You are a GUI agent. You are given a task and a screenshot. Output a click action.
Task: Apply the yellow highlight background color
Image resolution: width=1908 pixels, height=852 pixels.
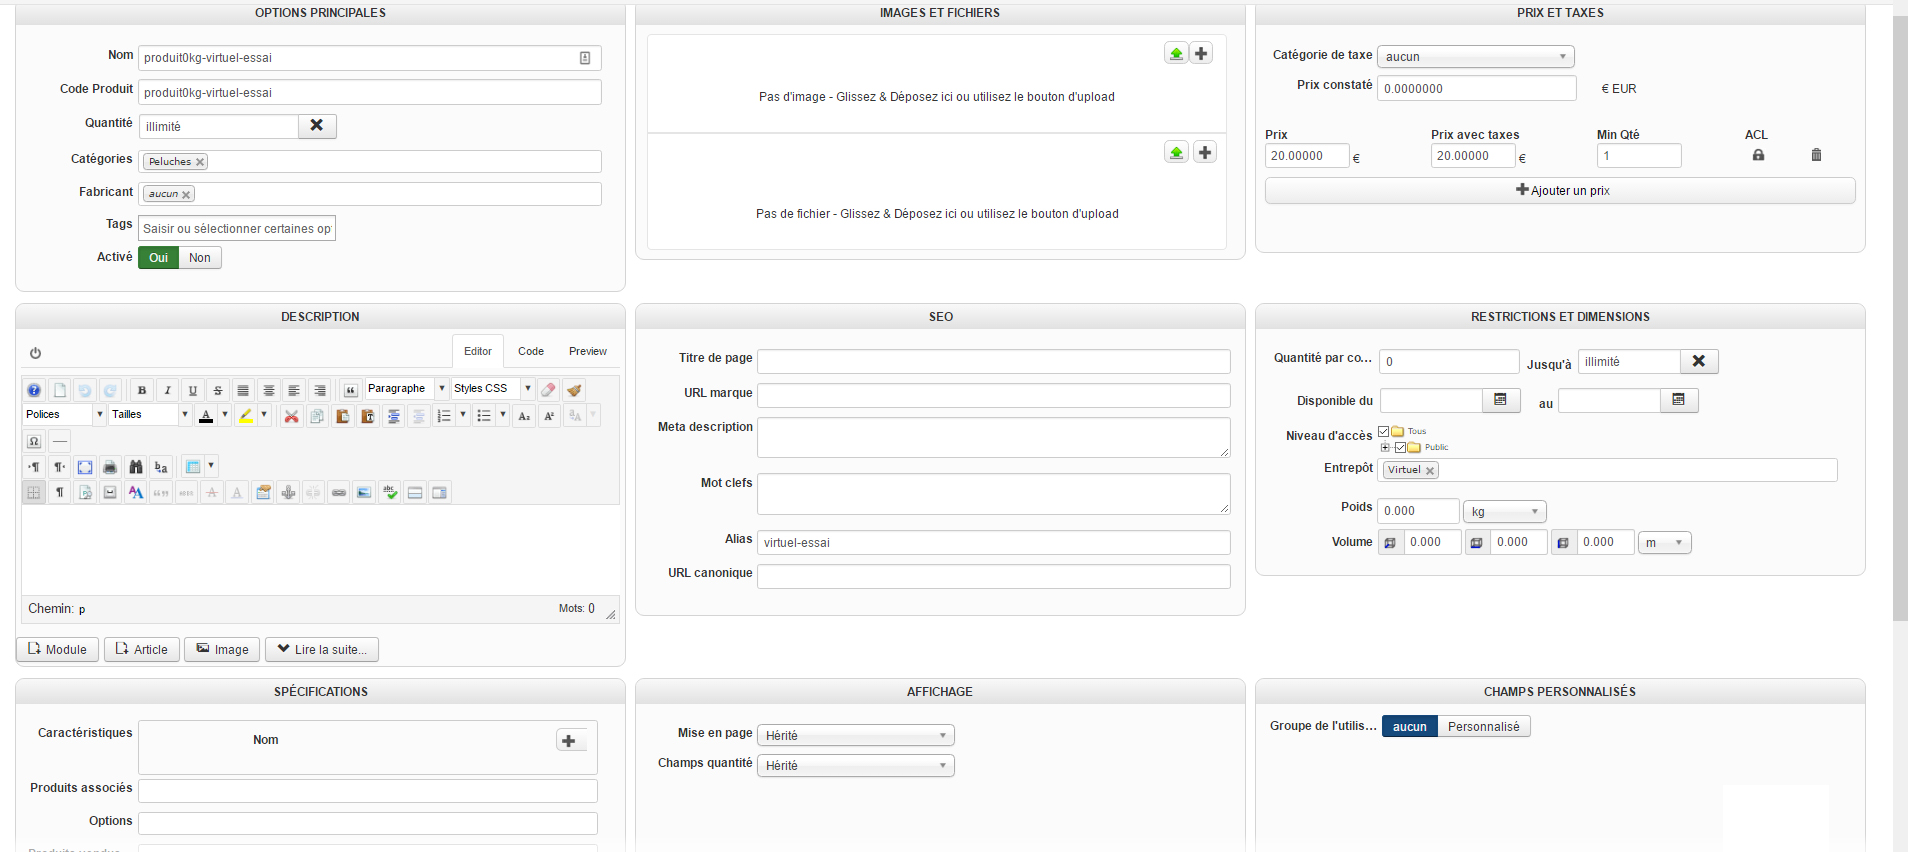(x=246, y=416)
